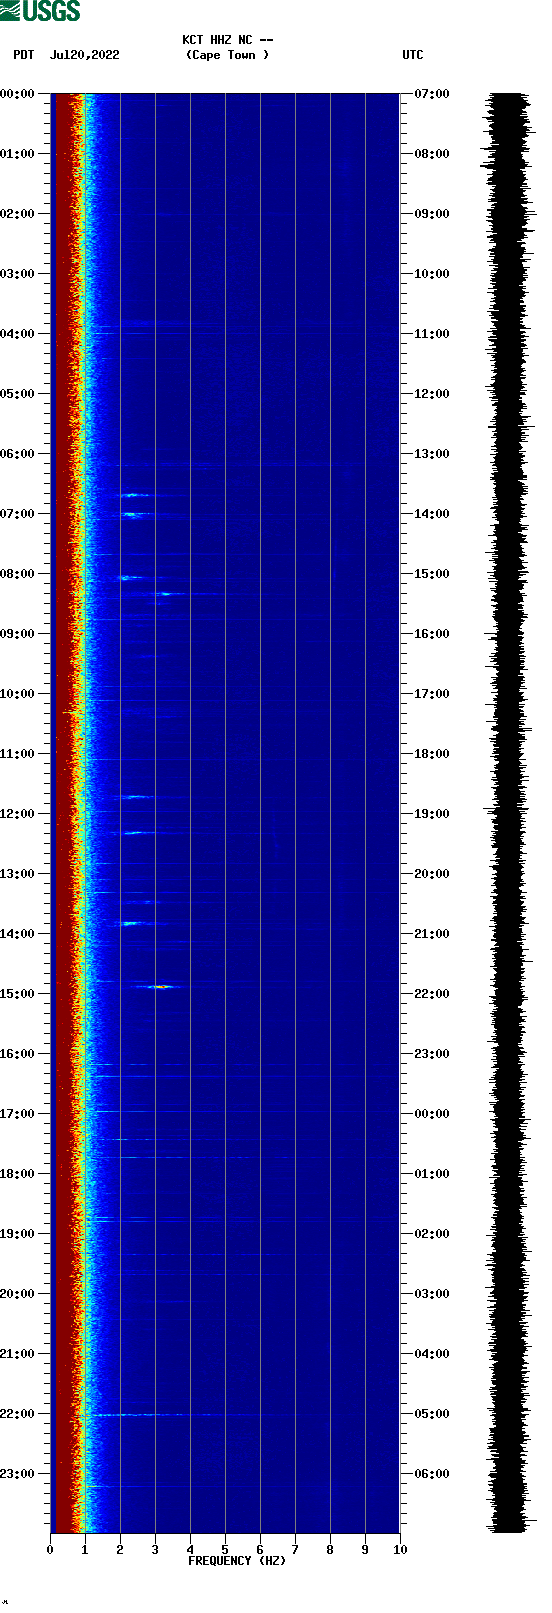
Task: Click the (Cape Town ) subtitle
Action: pyautogui.click(x=227, y=55)
